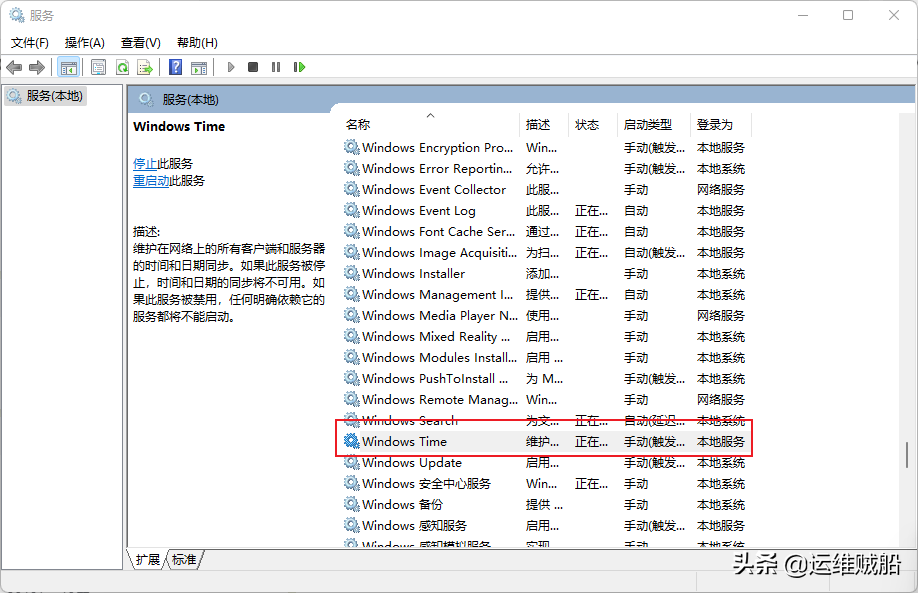The height and width of the screenshot is (593, 918).
Task: Open the 操作(A) menu
Action: click(84, 43)
